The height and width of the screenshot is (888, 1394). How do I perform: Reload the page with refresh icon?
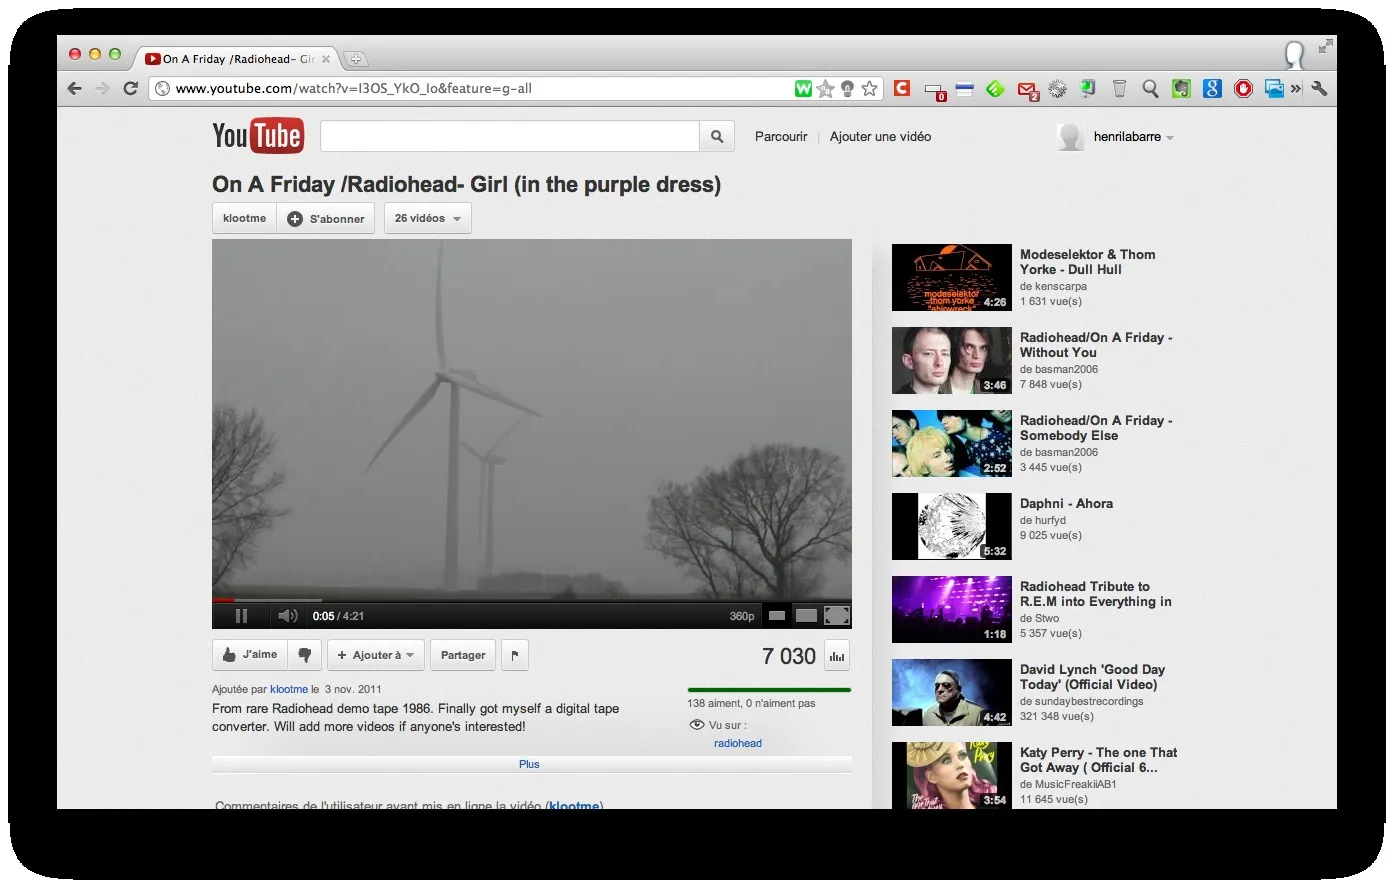pos(130,88)
